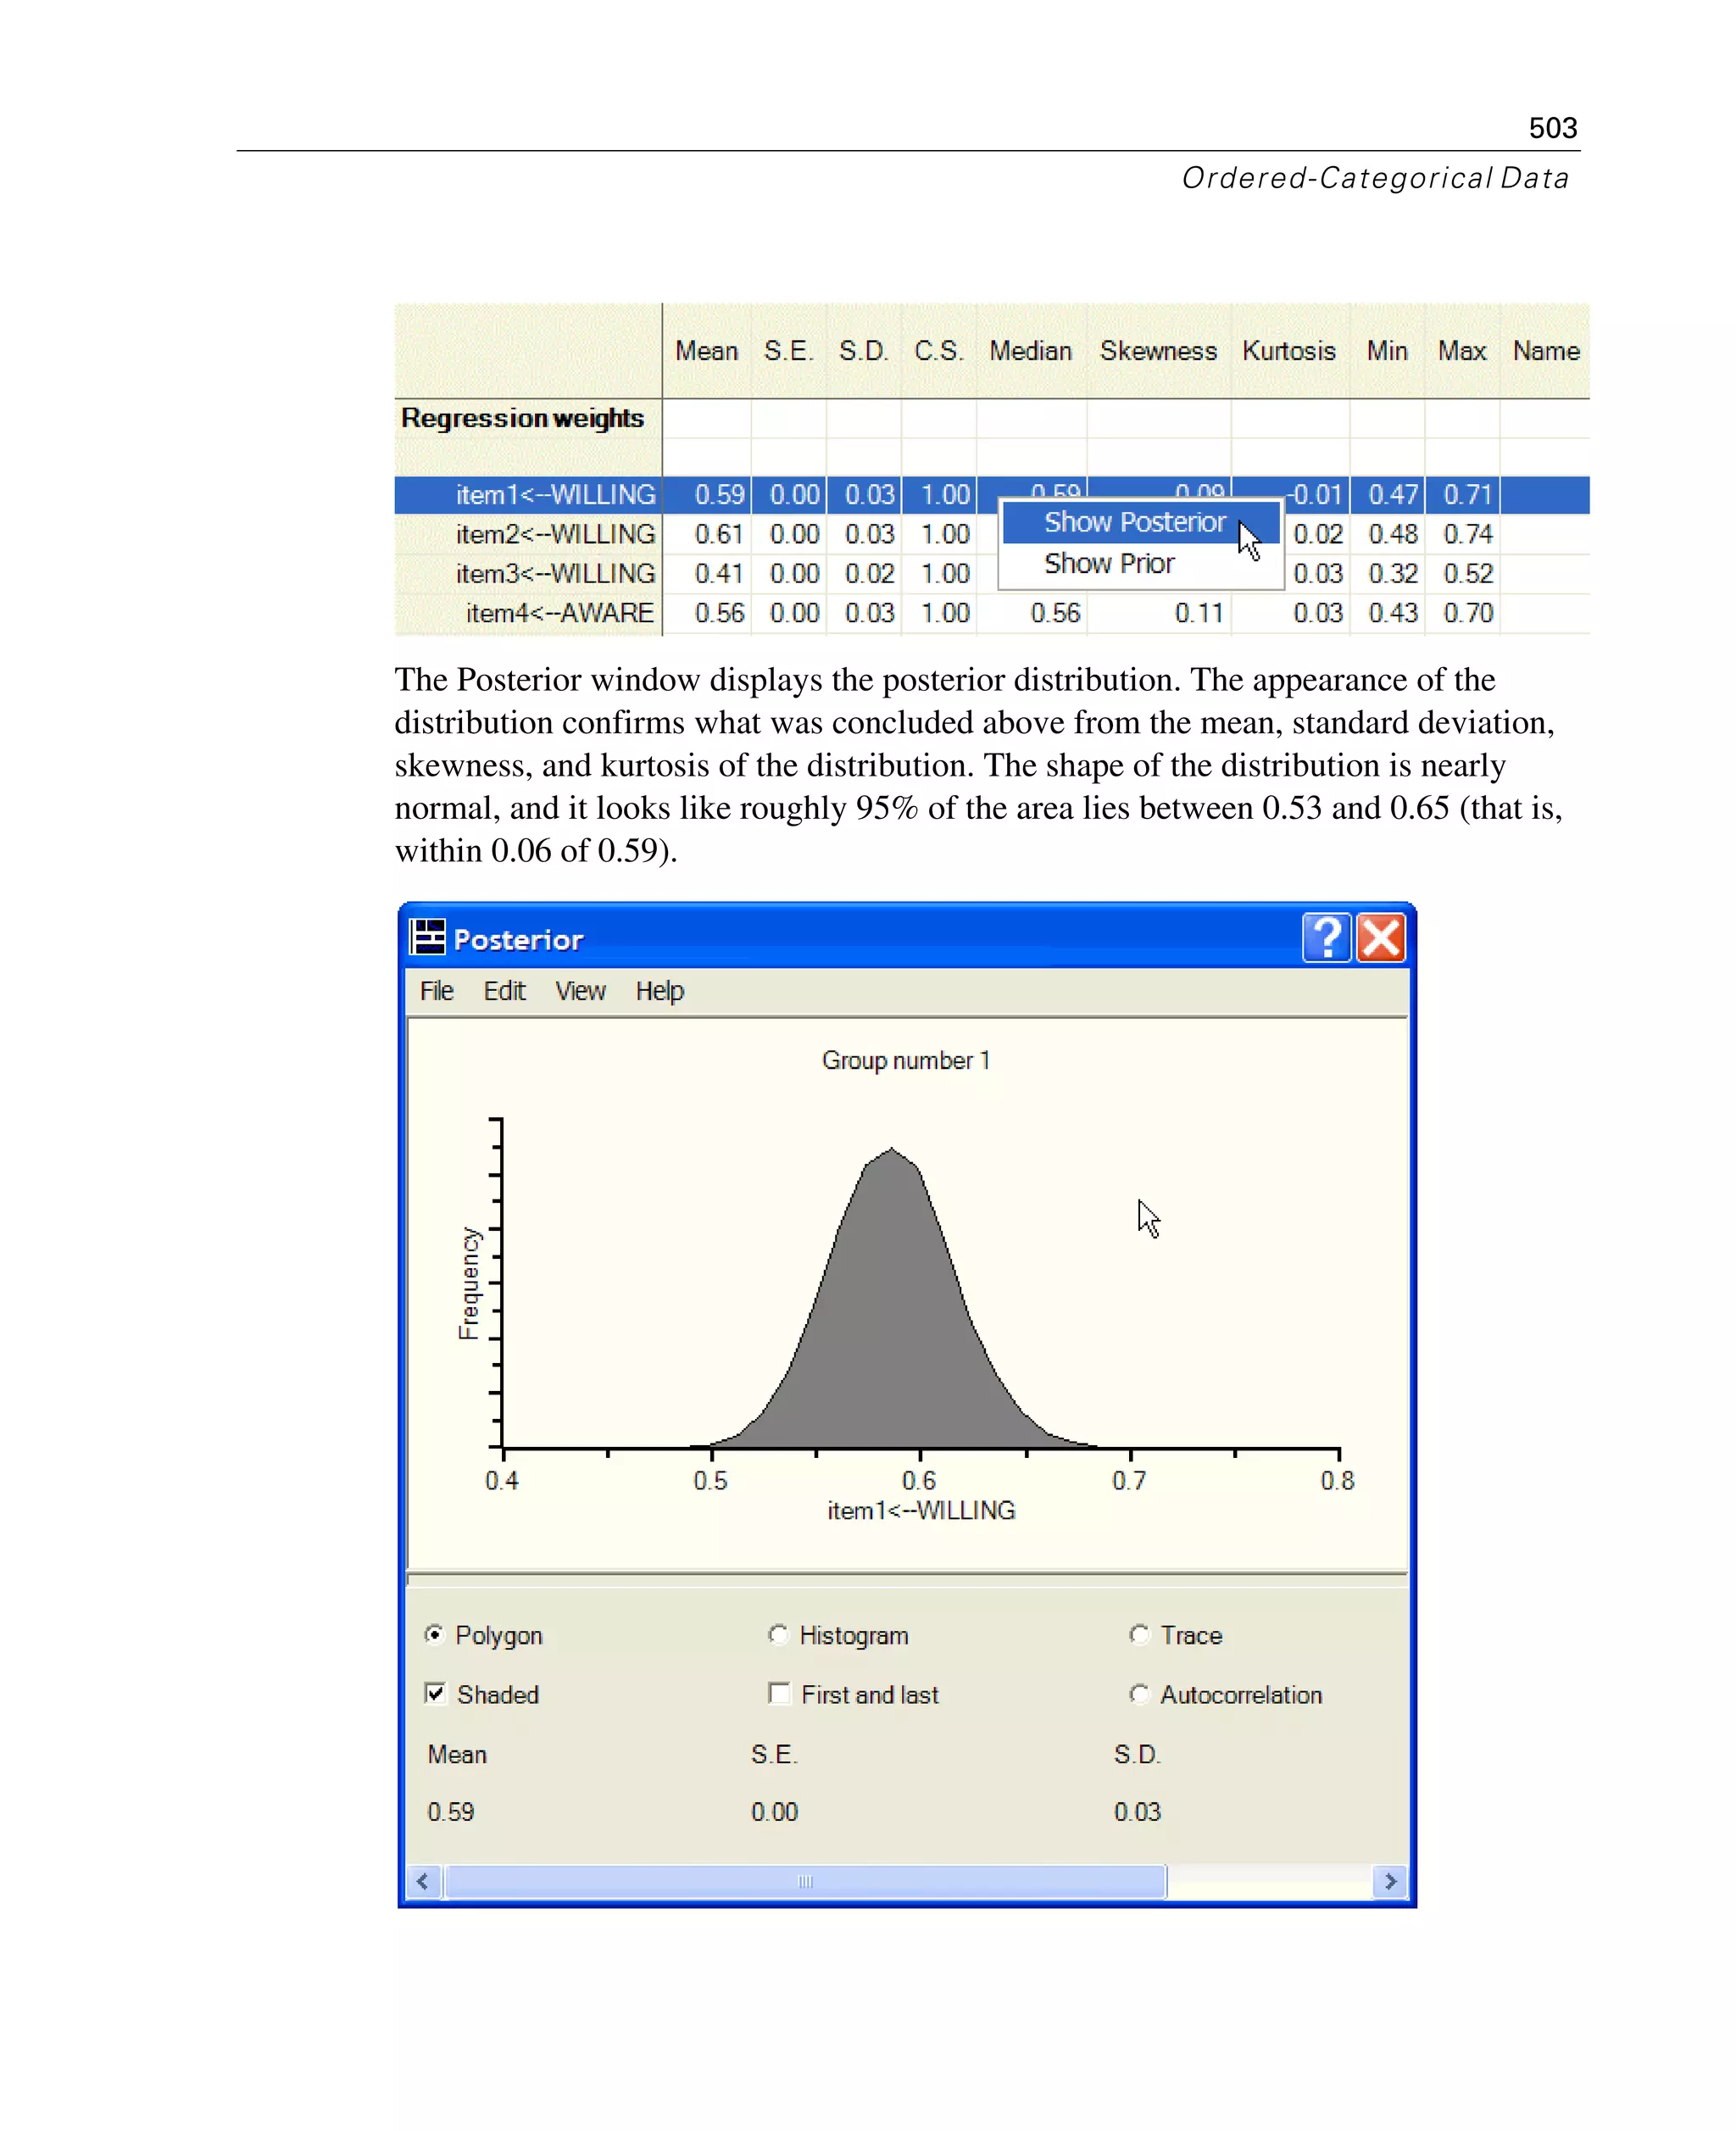
Task: Click the horizontal scrollbar thumb
Action: pos(805,1881)
